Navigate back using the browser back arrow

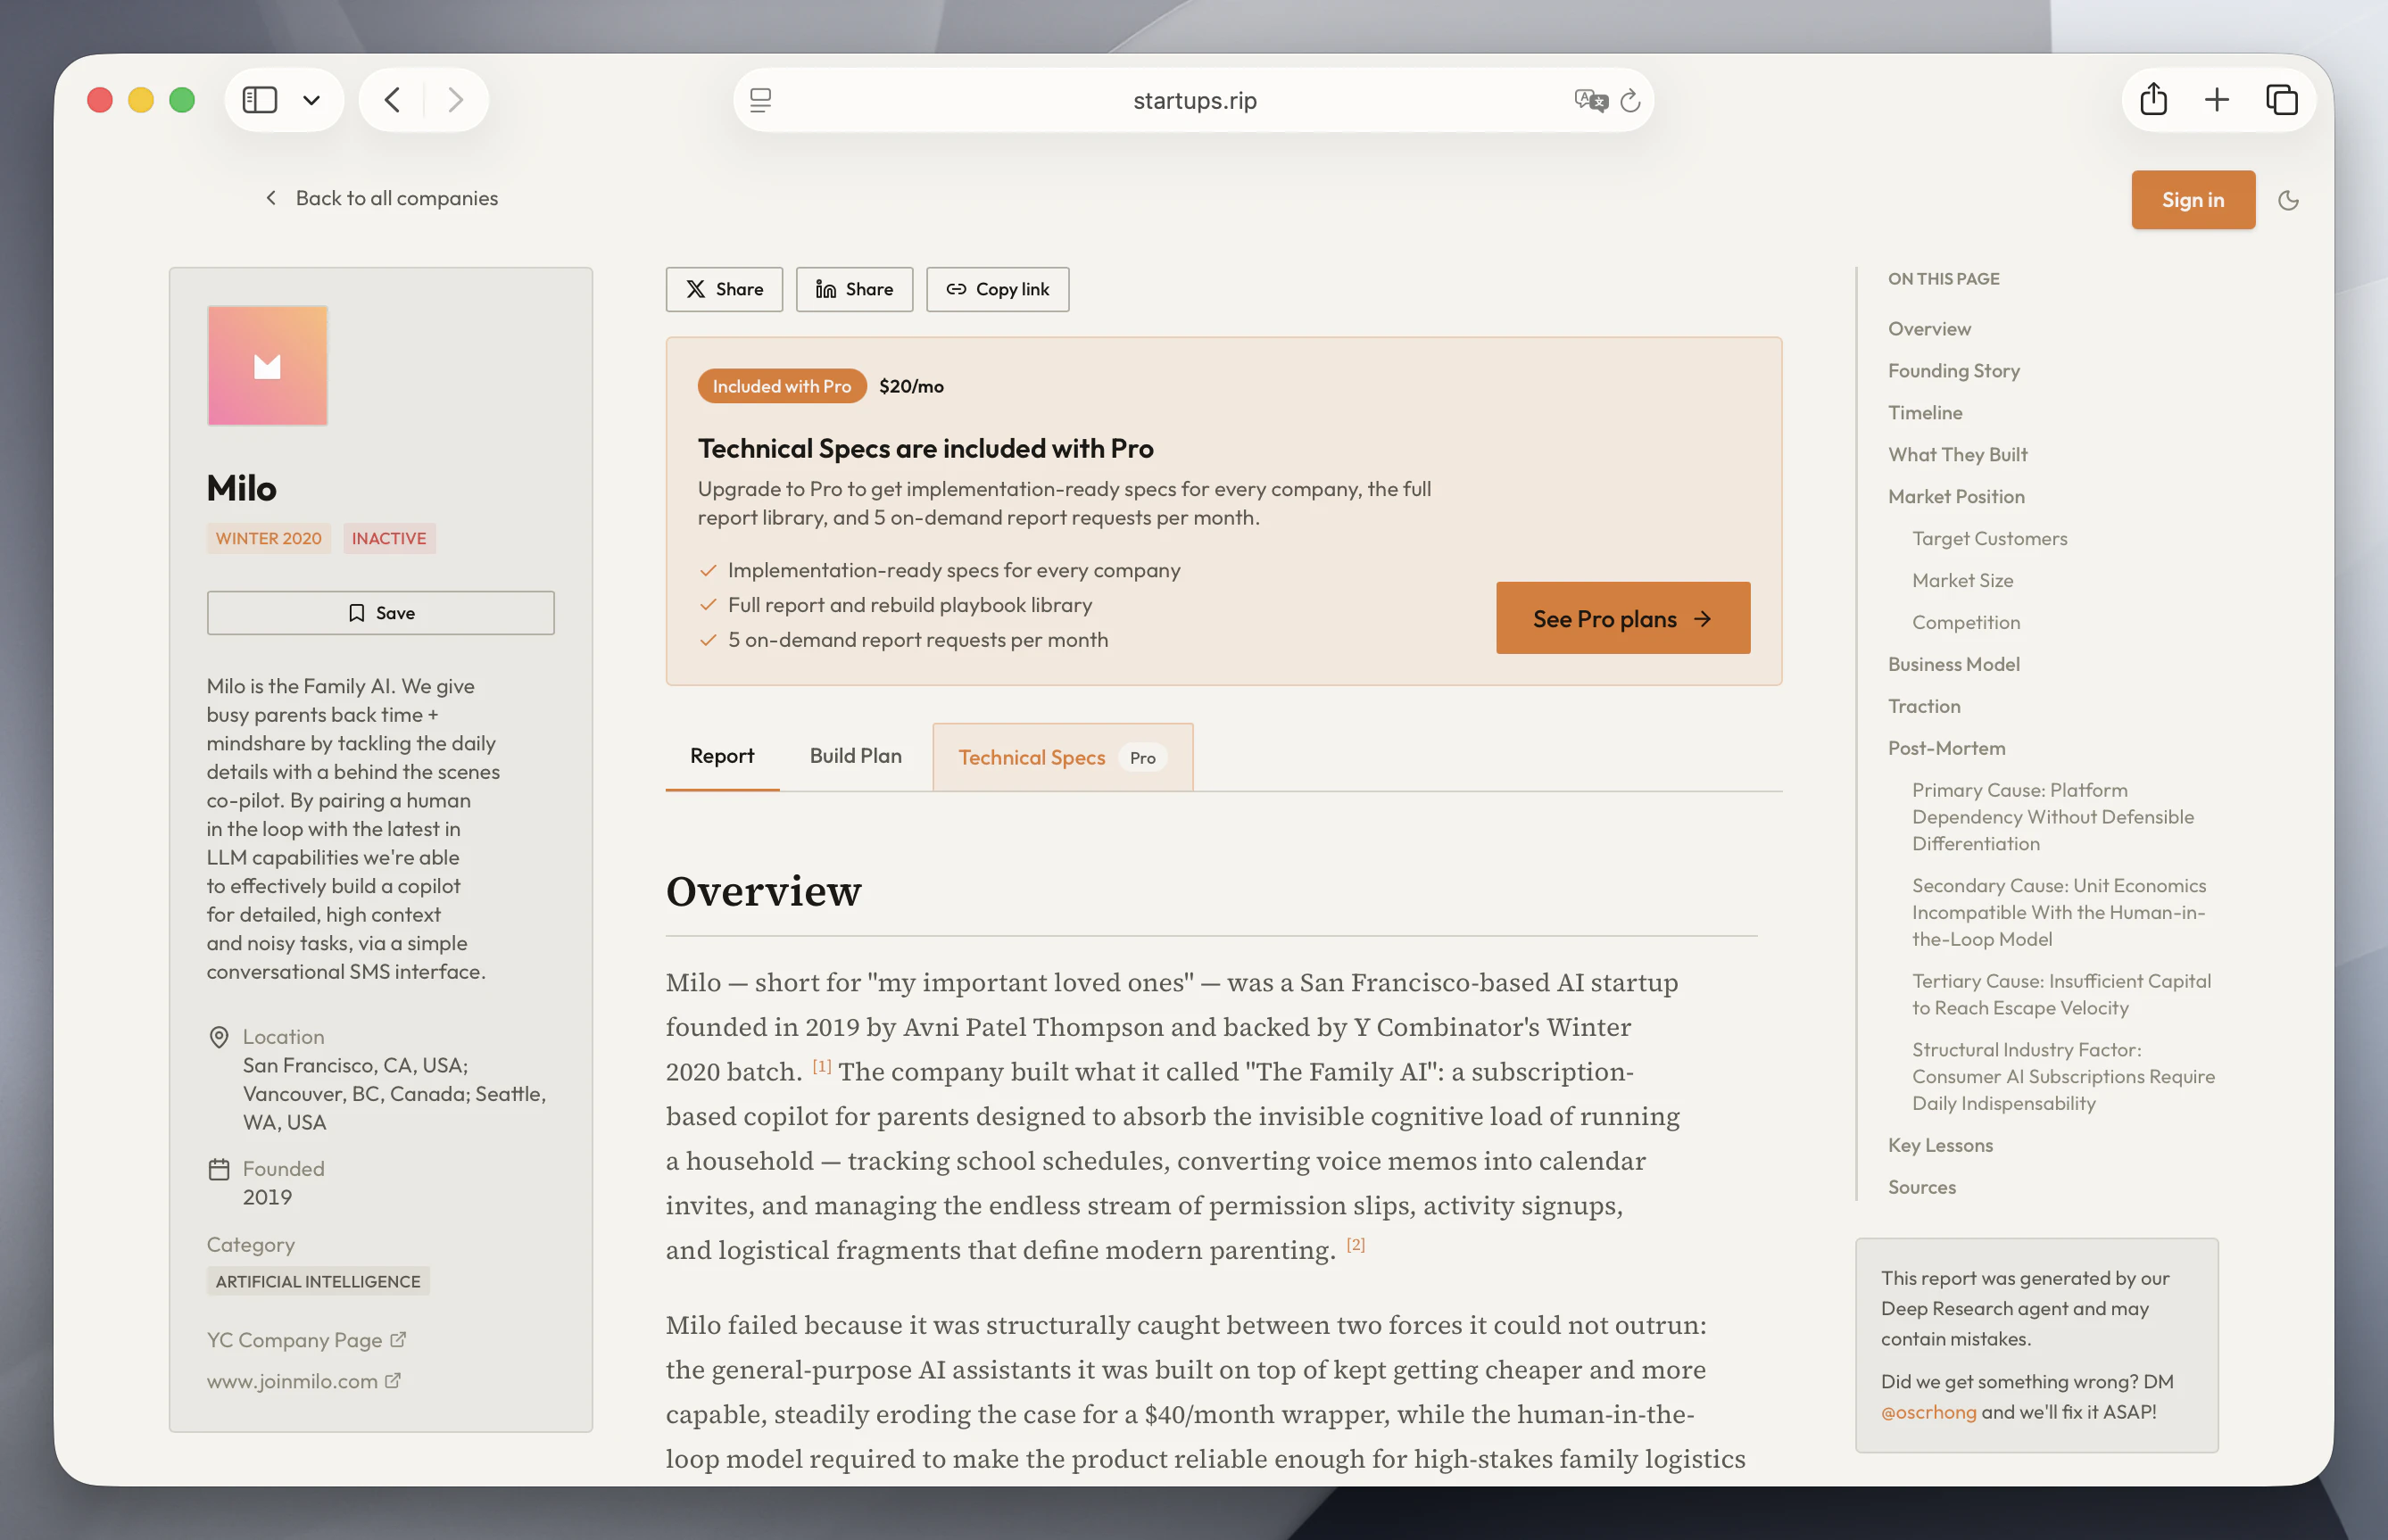click(x=391, y=99)
